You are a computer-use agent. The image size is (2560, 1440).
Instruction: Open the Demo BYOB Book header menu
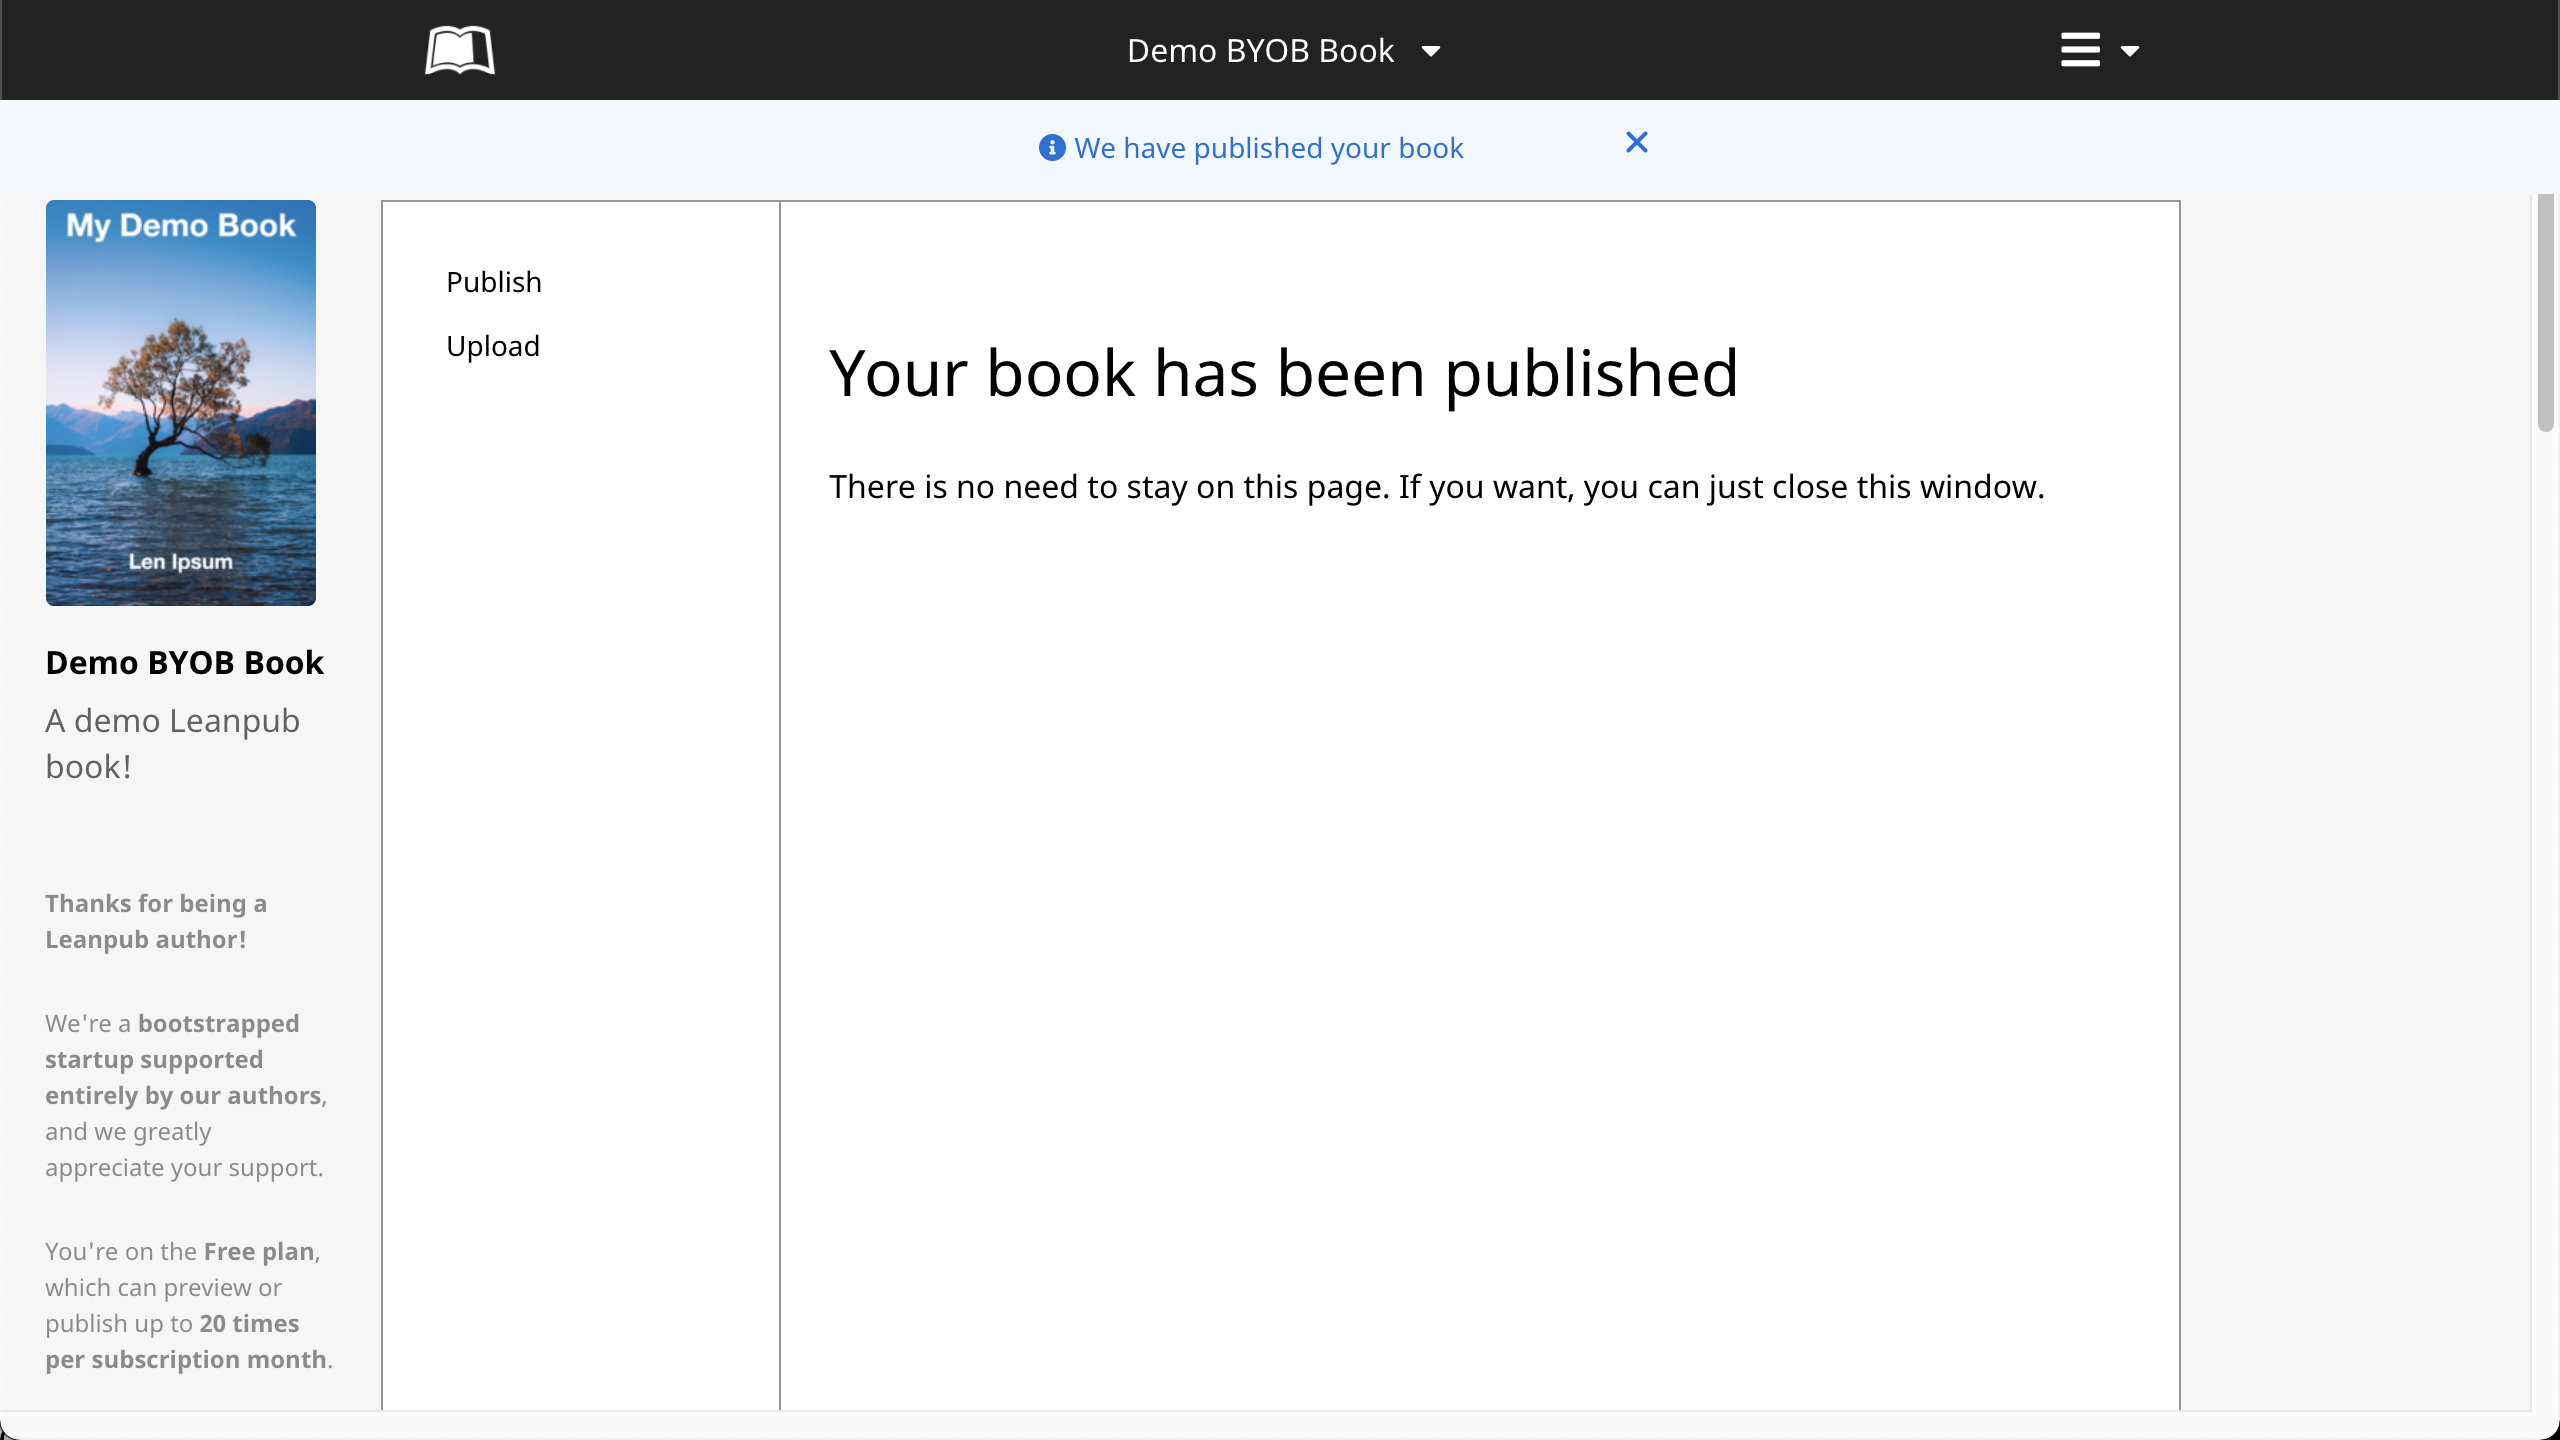coord(1260,51)
